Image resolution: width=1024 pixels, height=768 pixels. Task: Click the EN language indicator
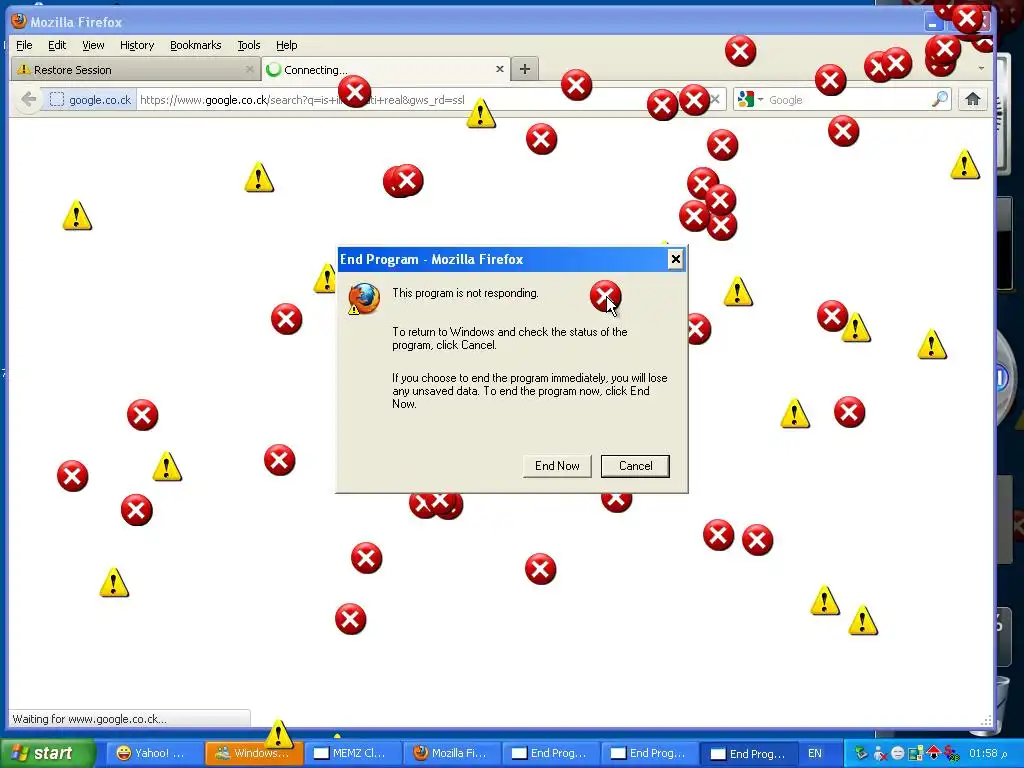(814, 753)
